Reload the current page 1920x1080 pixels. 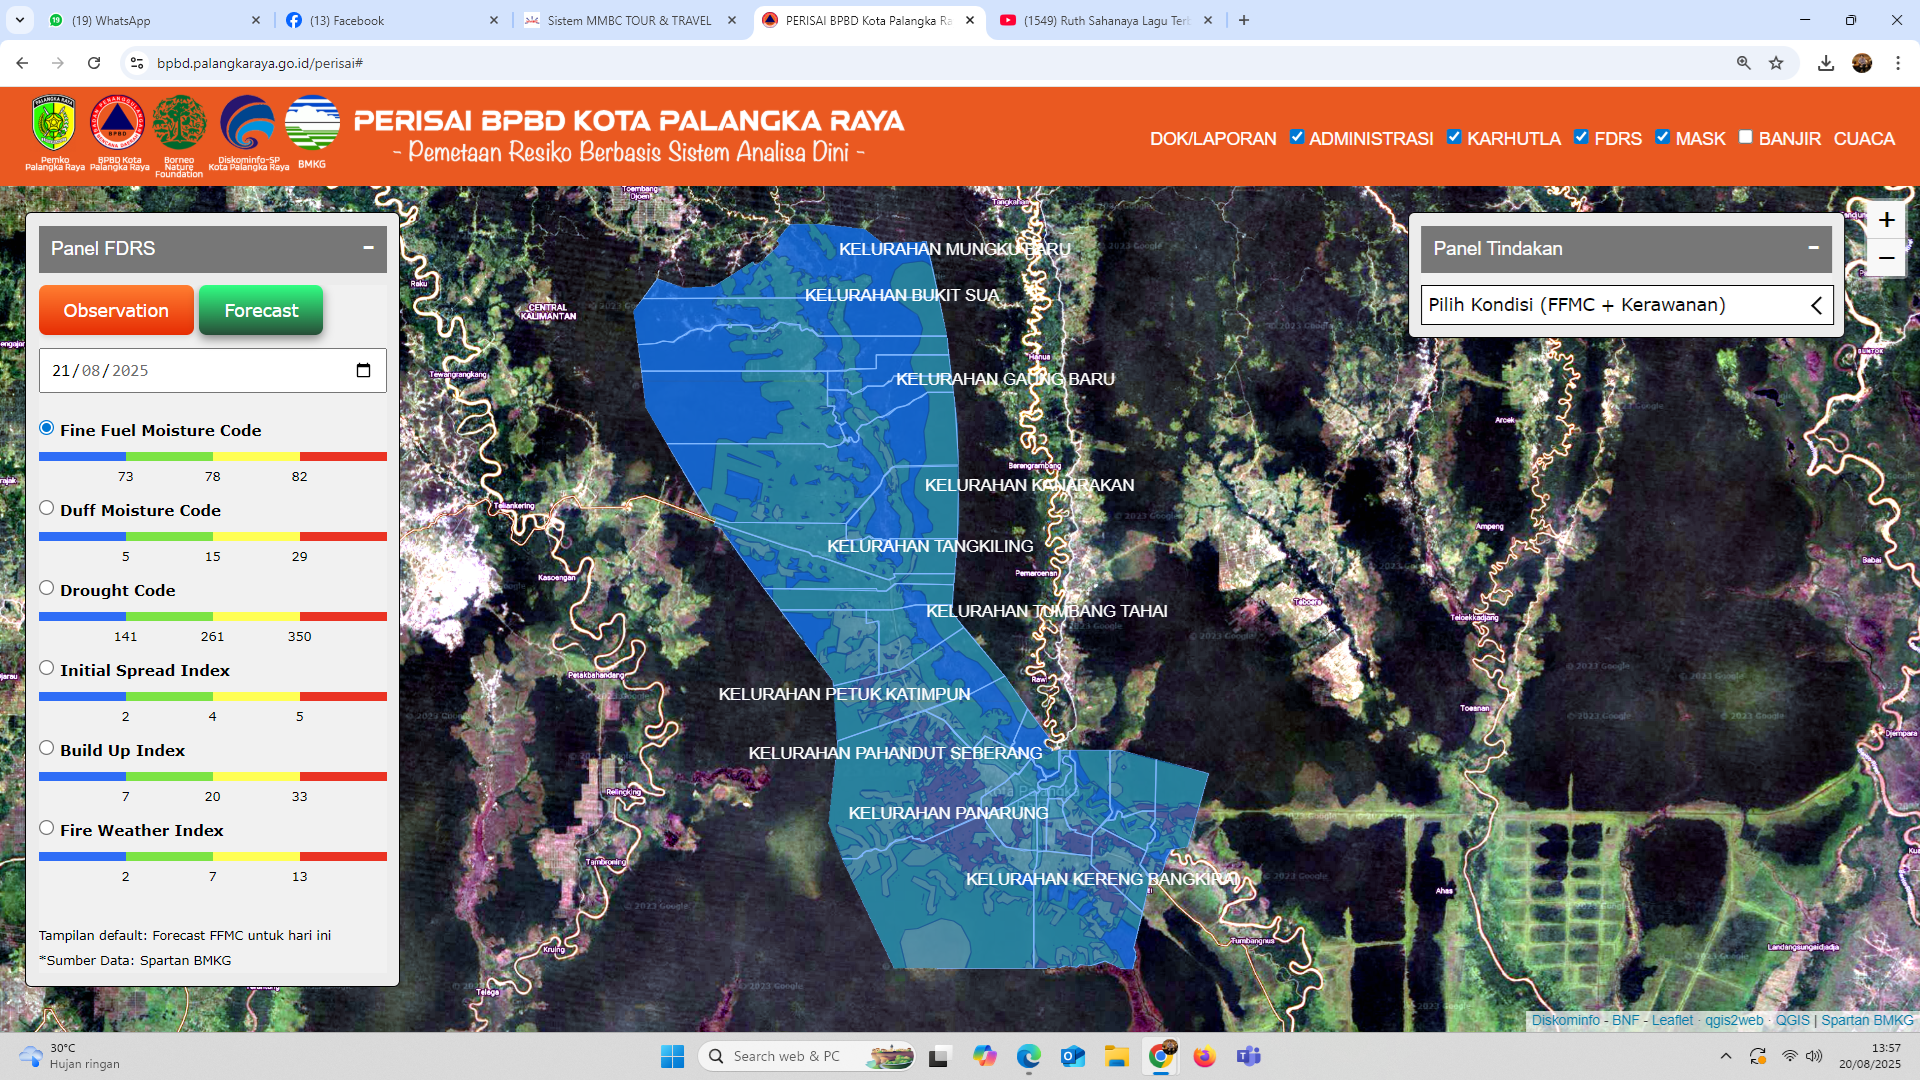coord(94,63)
